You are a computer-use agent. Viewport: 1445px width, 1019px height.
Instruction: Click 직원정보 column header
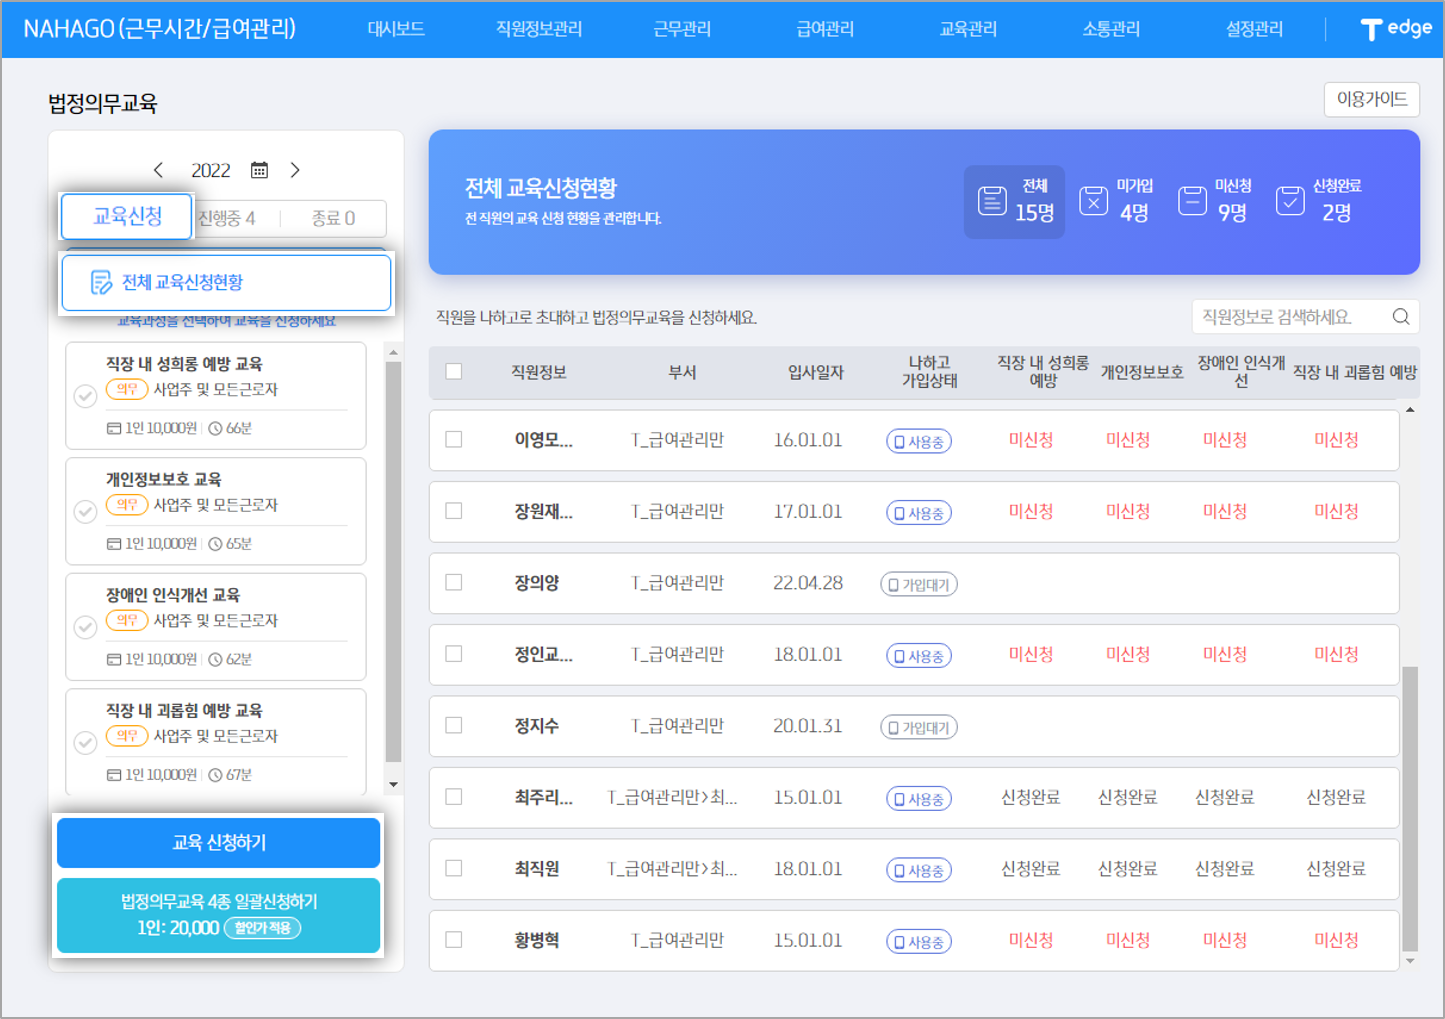tap(539, 372)
